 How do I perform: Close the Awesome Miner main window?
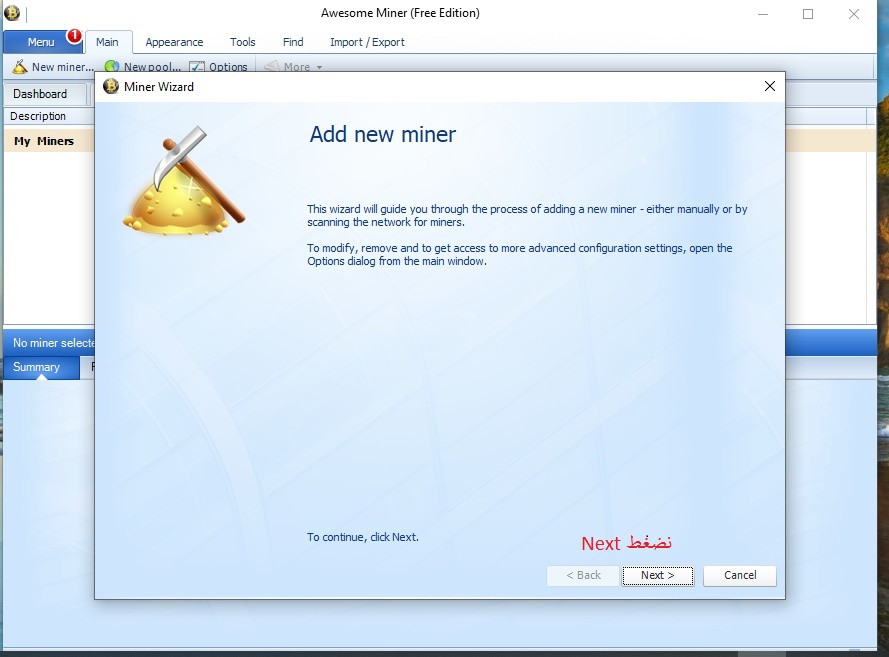point(854,14)
